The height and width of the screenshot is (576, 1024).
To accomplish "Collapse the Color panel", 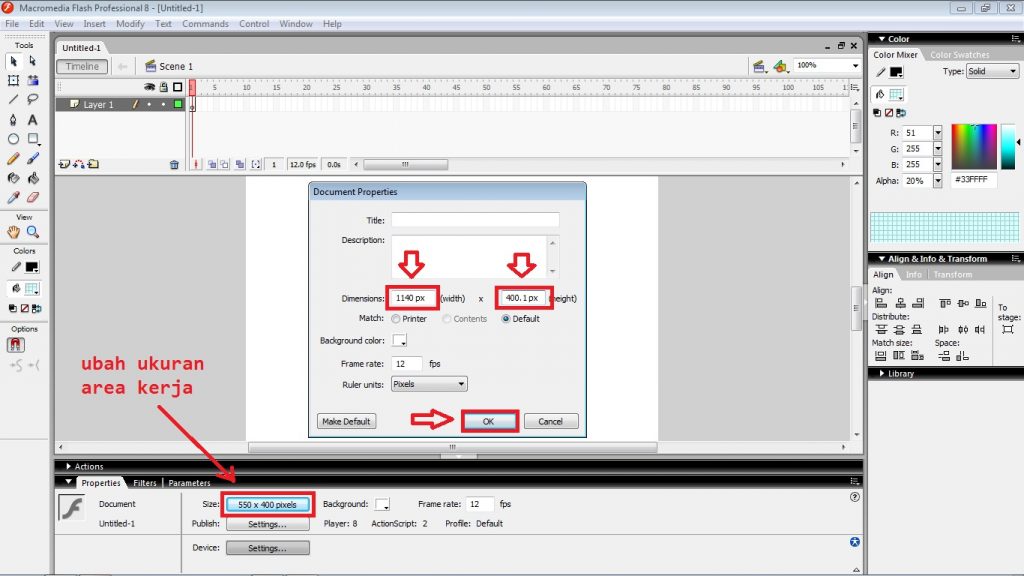I will point(882,39).
